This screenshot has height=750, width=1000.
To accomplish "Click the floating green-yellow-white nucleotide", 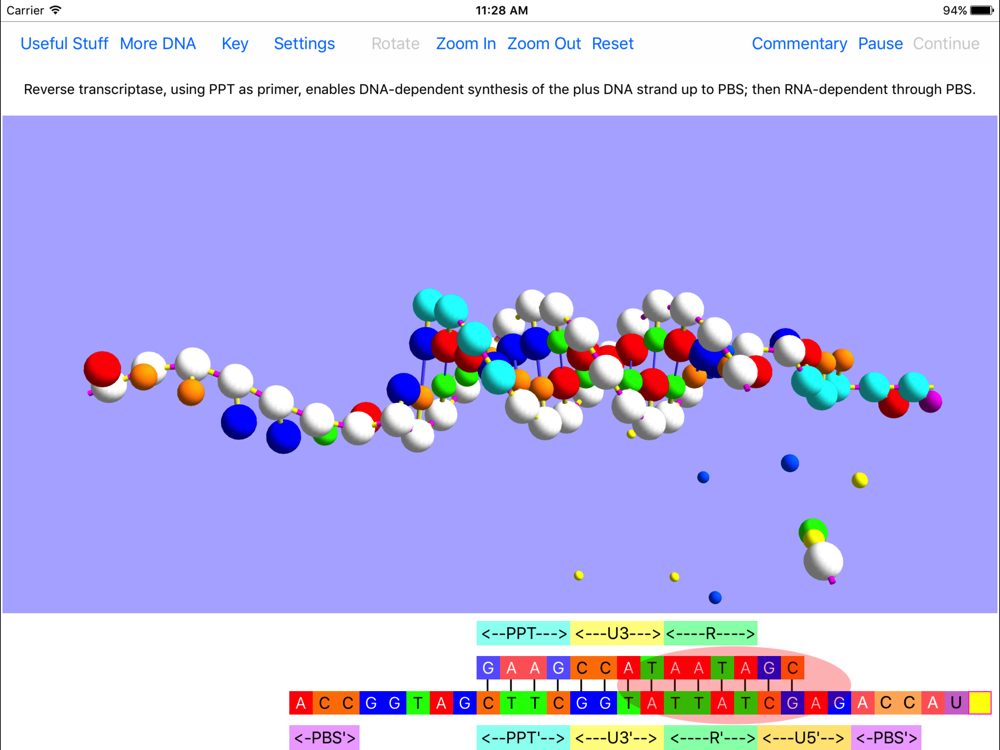I will click(820, 550).
